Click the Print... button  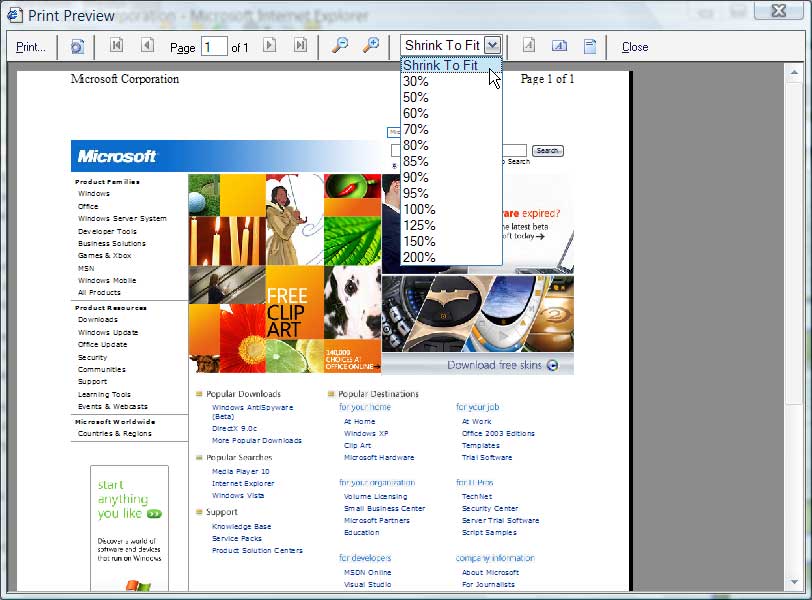pyautogui.click(x=31, y=47)
